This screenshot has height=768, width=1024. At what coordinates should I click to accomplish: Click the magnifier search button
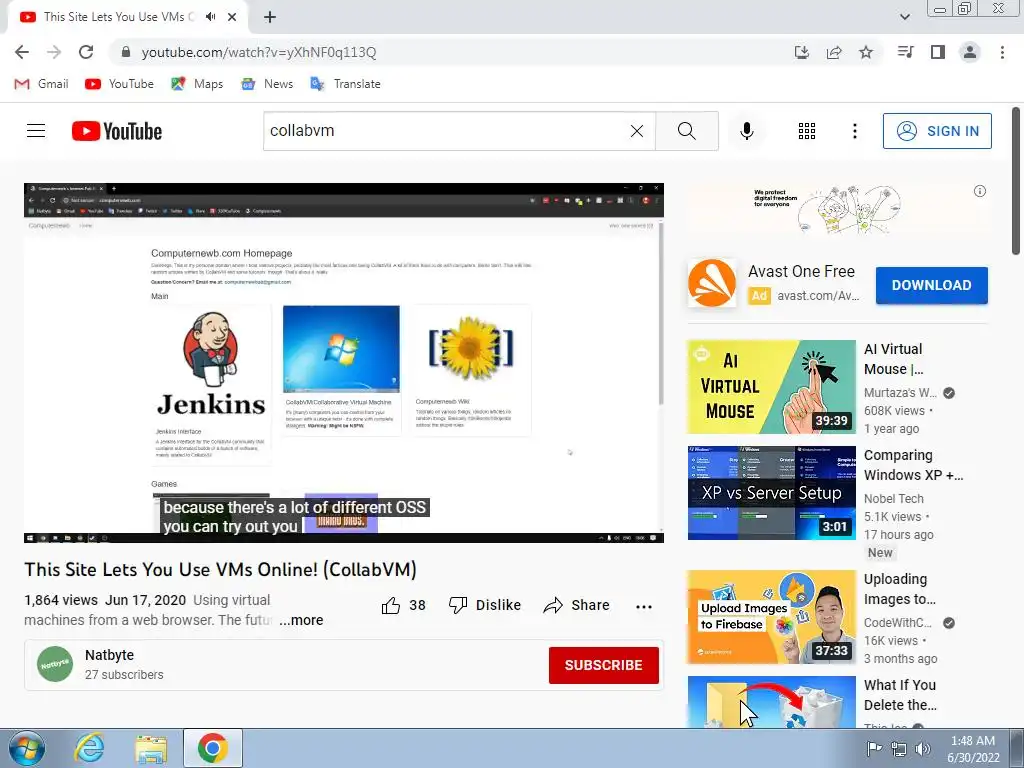tap(686, 131)
